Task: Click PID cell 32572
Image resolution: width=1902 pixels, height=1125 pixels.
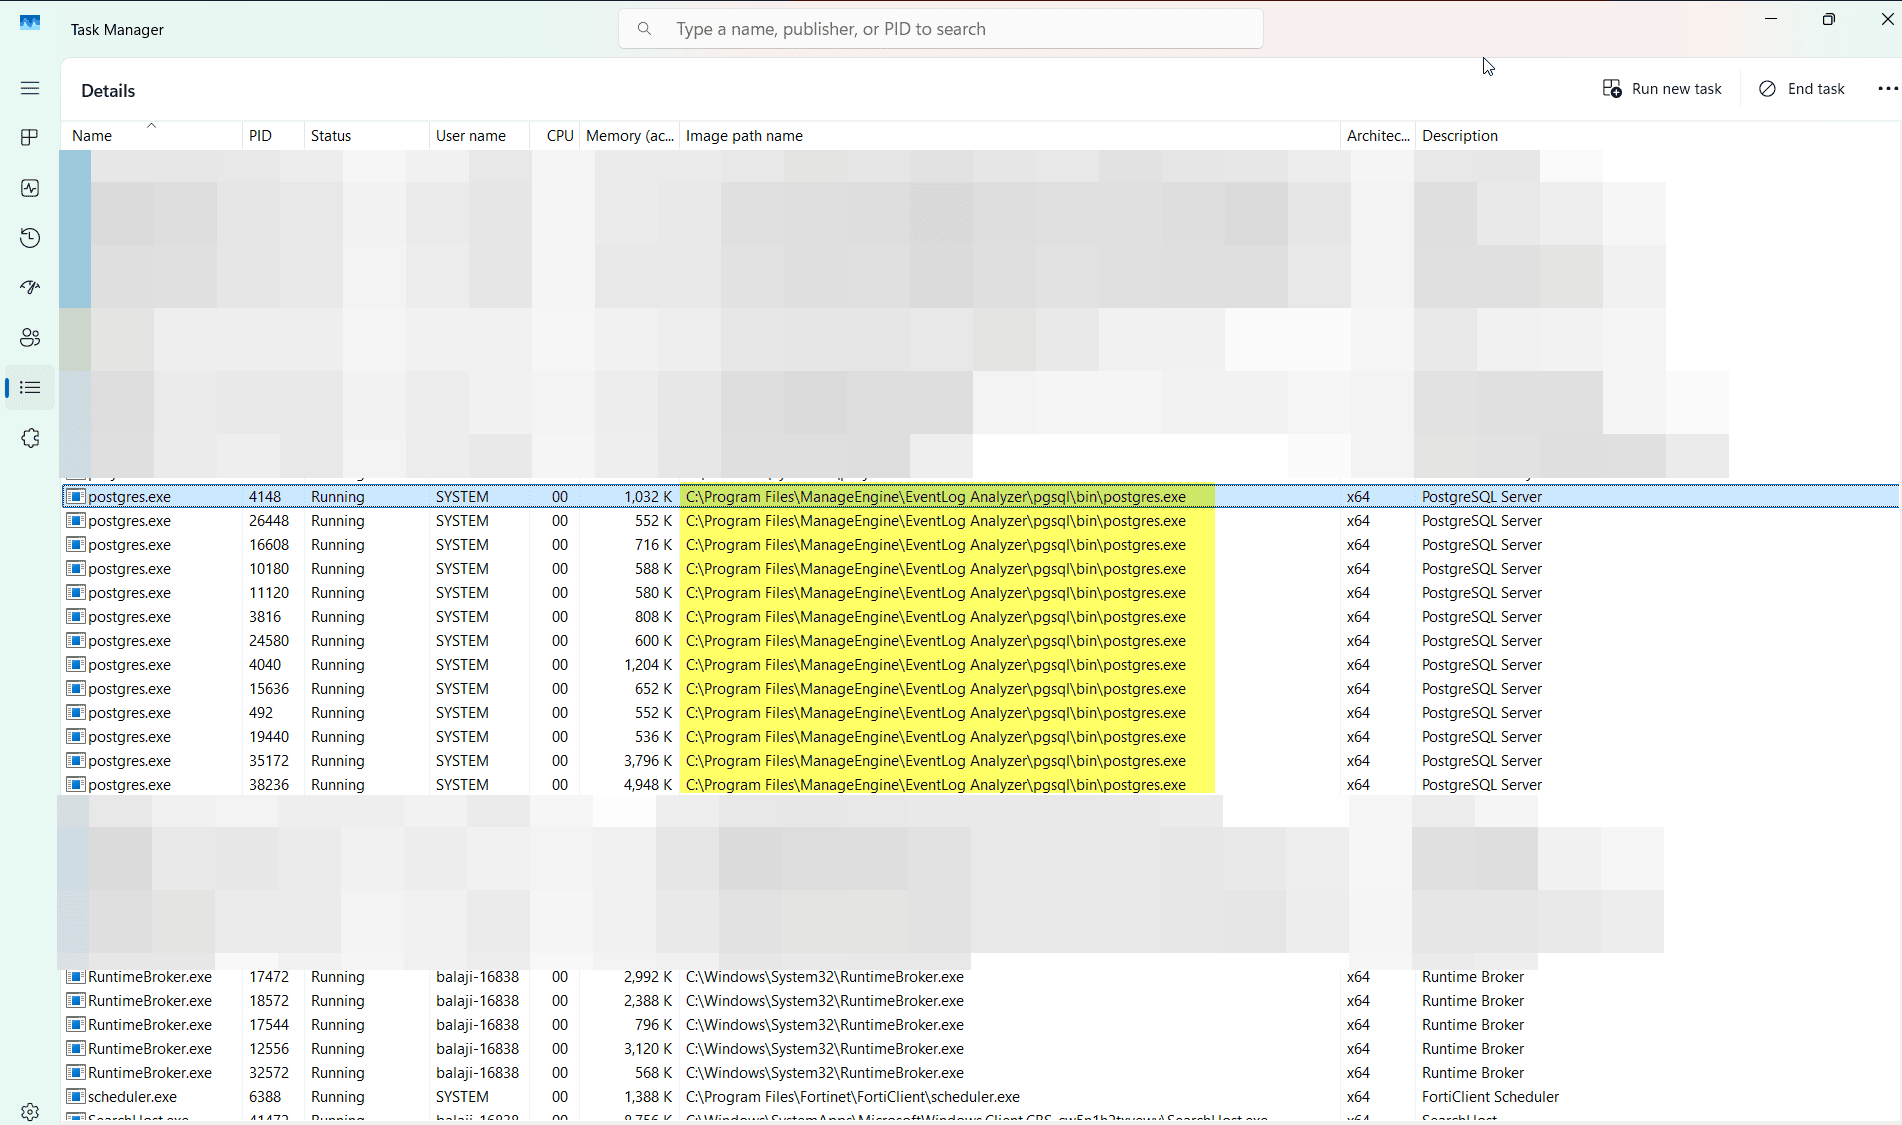Action: 269,1073
